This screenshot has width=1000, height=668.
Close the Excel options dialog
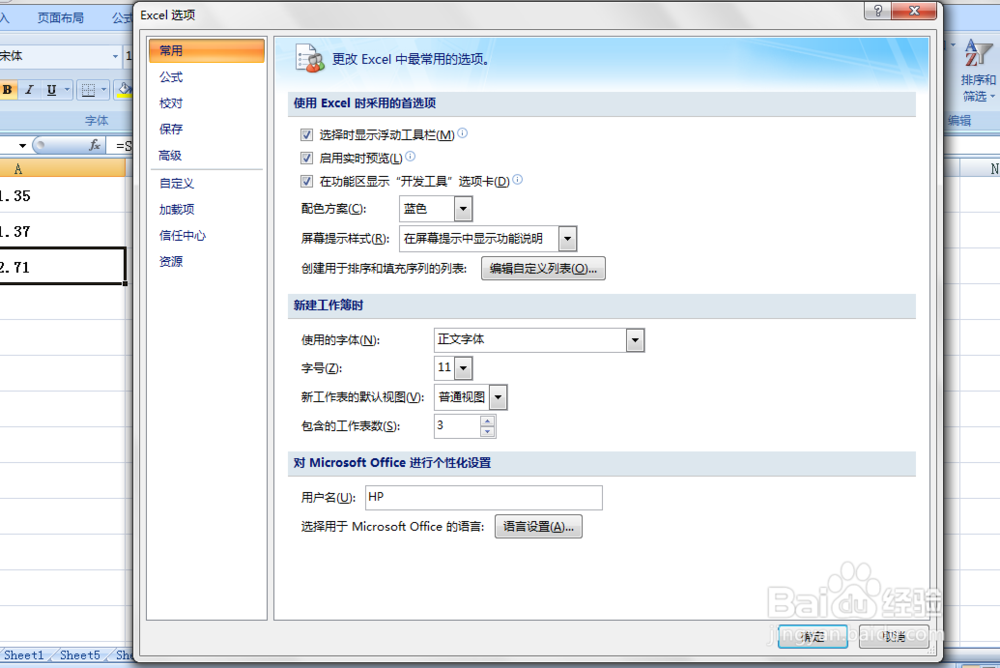click(915, 11)
